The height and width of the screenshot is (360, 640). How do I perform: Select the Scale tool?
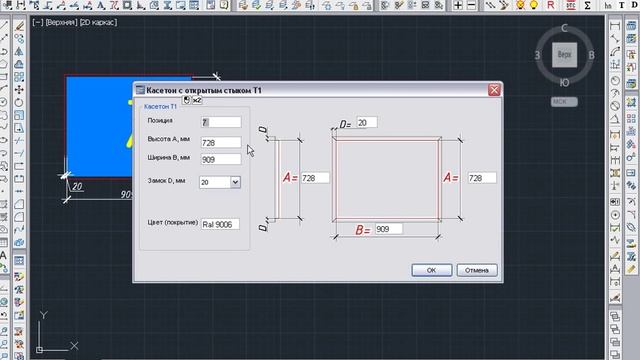[19, 115]
